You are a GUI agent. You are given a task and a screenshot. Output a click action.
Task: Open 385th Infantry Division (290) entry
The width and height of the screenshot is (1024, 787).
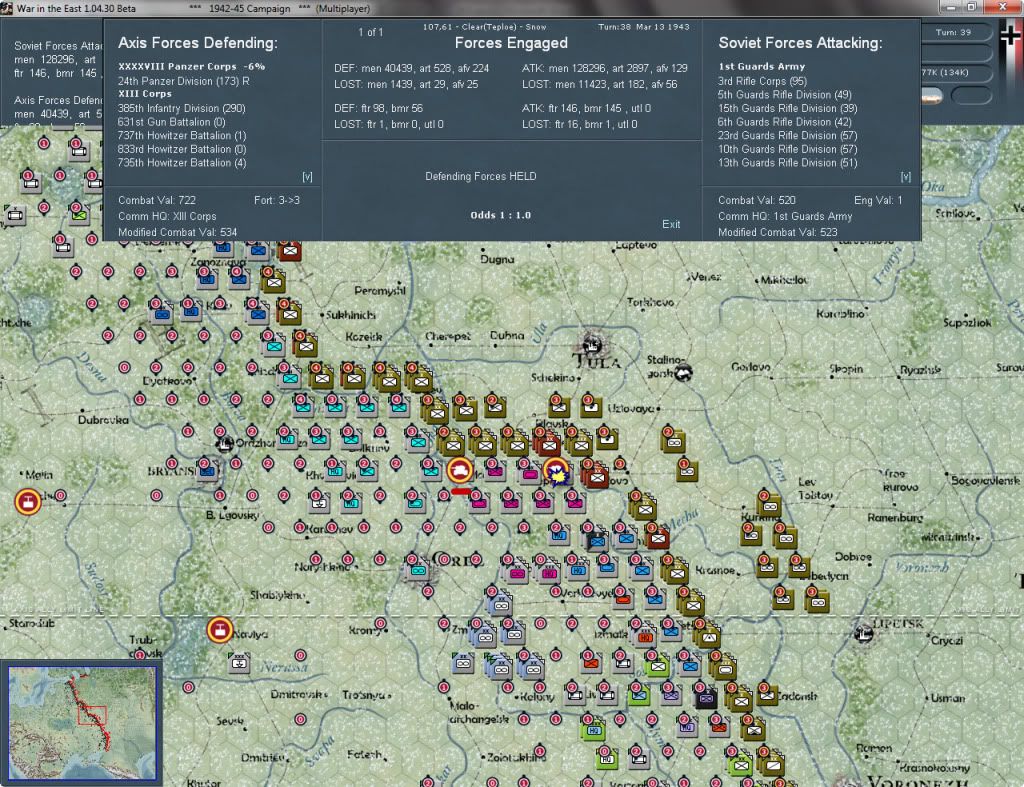182,108
